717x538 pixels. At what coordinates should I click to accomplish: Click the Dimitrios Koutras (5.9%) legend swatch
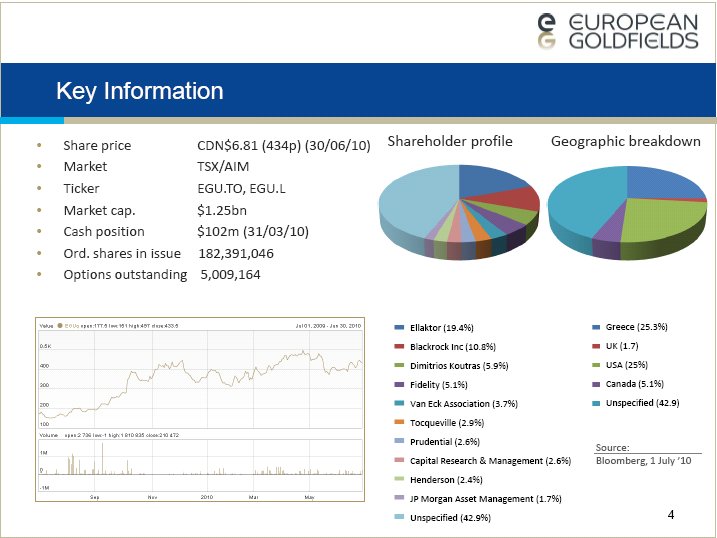pos(399,365)
